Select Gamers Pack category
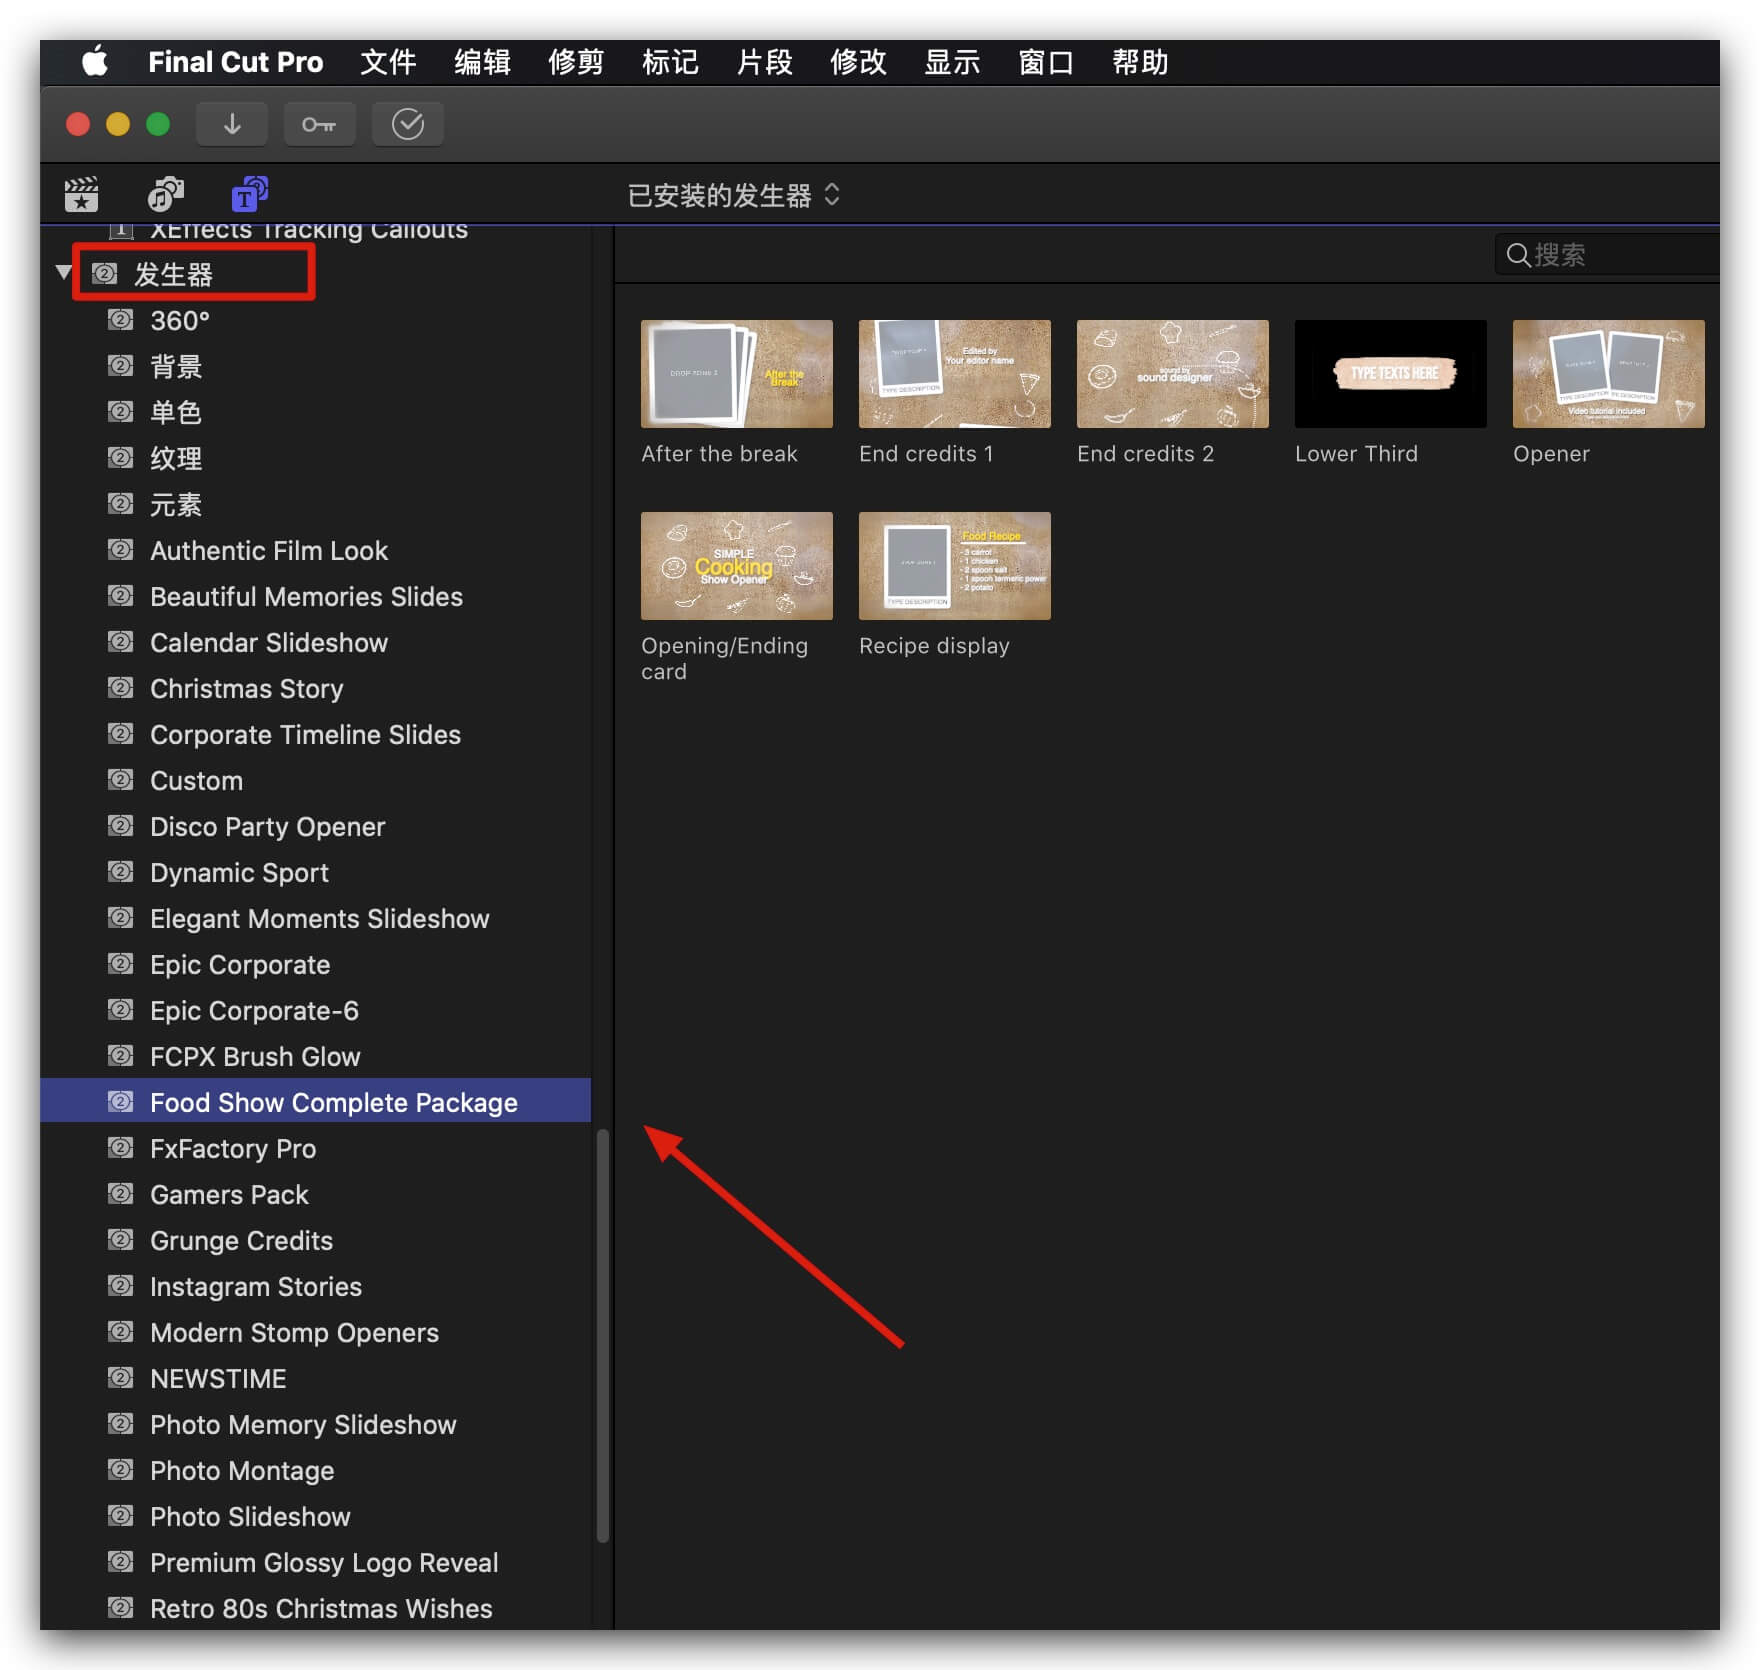This screenshot has height=1670, width=1760. pos(315,1194)
